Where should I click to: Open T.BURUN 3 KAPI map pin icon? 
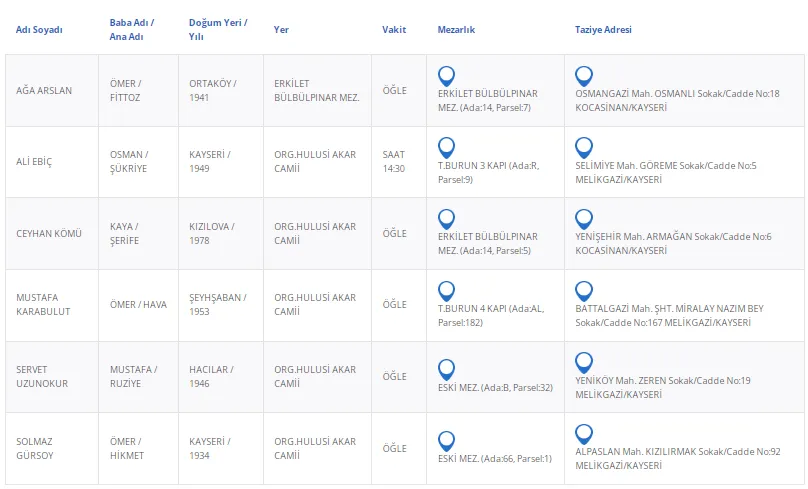click(446, 148)
